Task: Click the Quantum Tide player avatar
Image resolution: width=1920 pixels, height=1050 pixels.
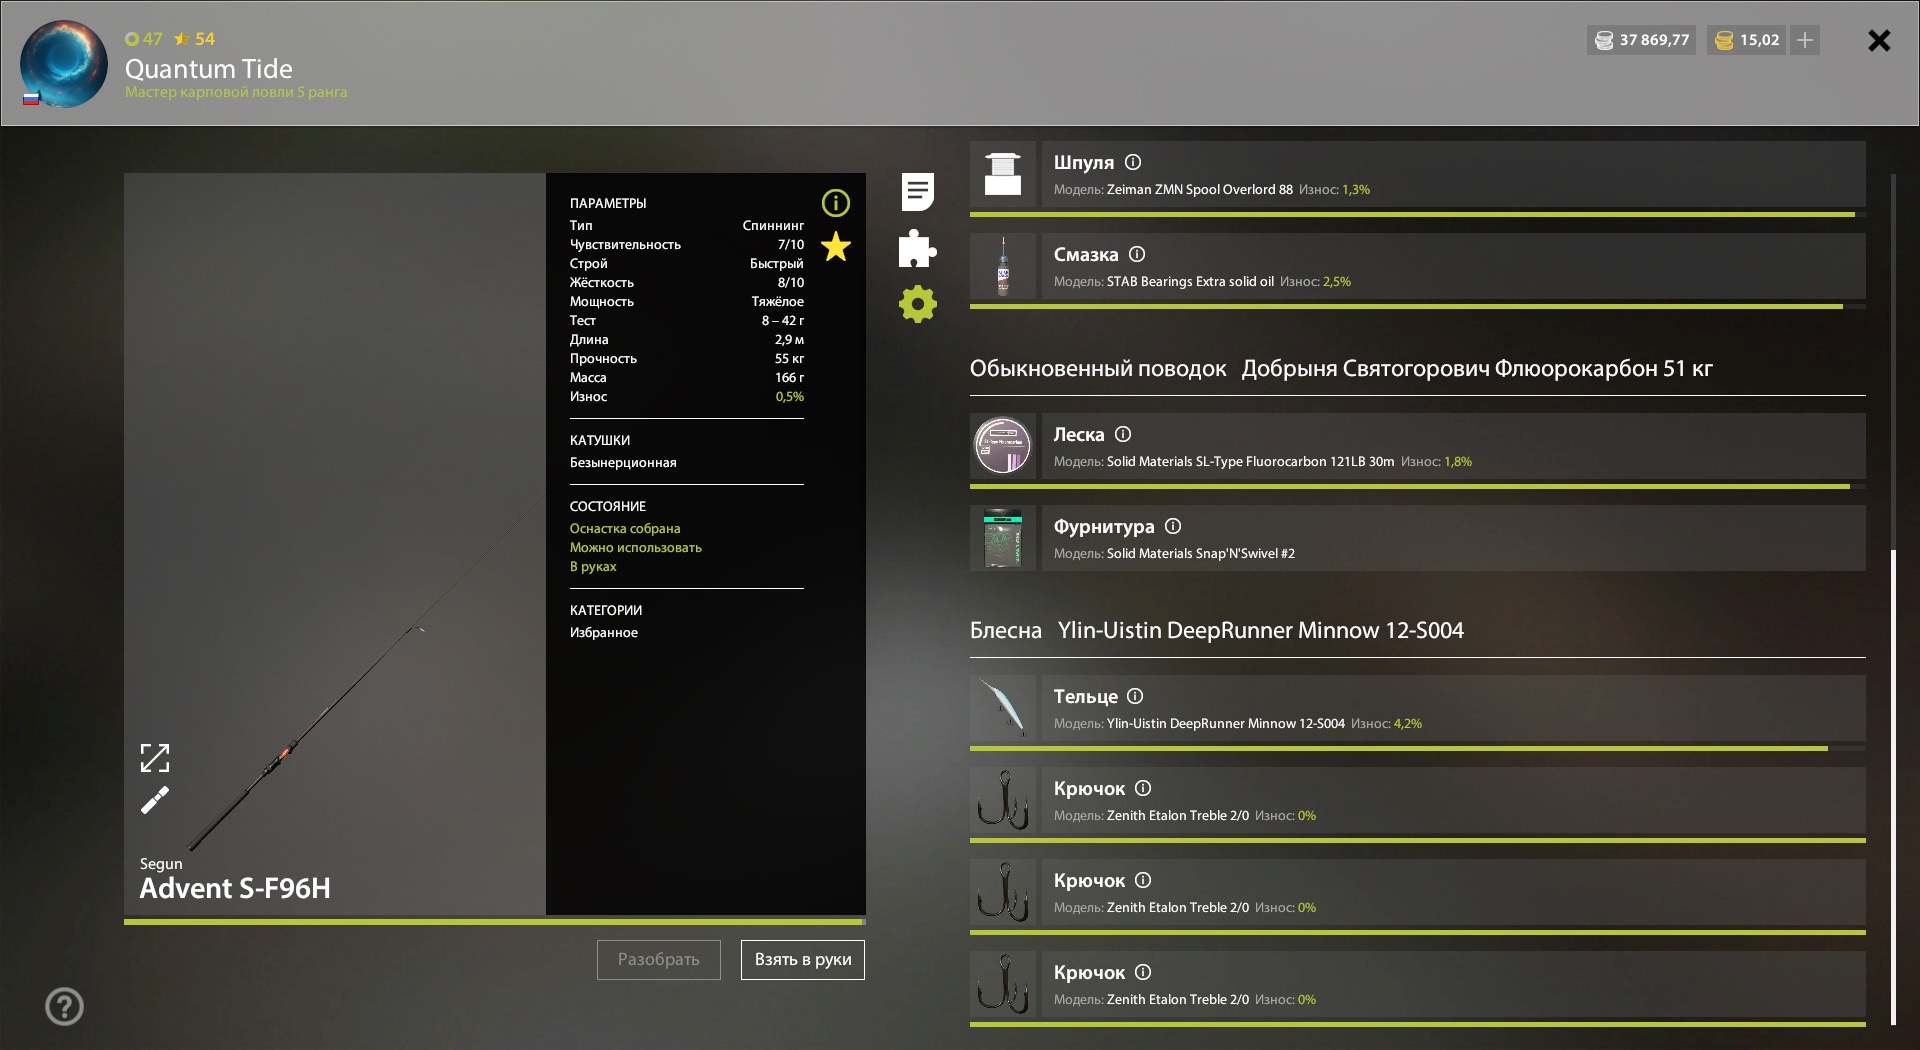Action: 64,64
